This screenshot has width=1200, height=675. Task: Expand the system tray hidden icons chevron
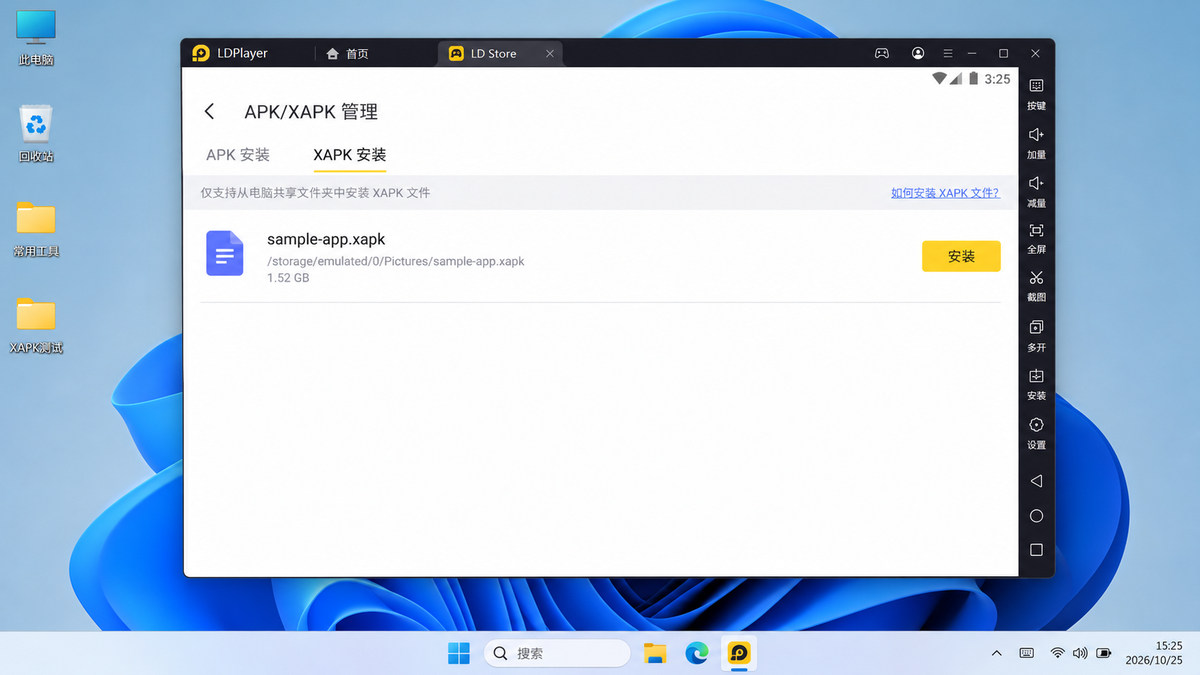click(996, 653)
